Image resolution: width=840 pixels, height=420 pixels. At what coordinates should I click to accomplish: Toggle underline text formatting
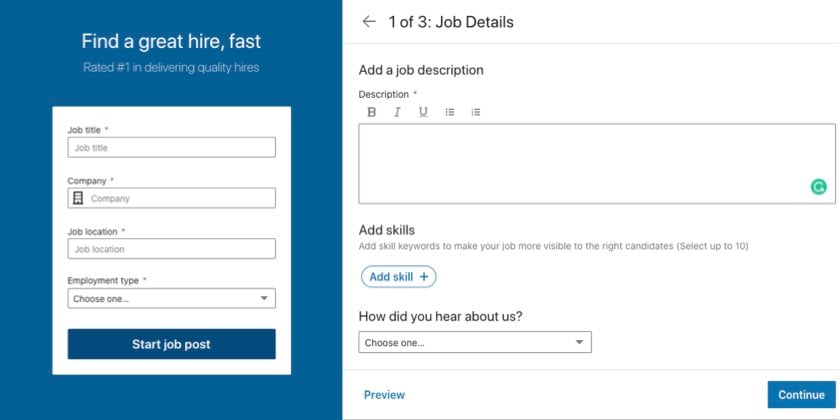pos(423,112)
